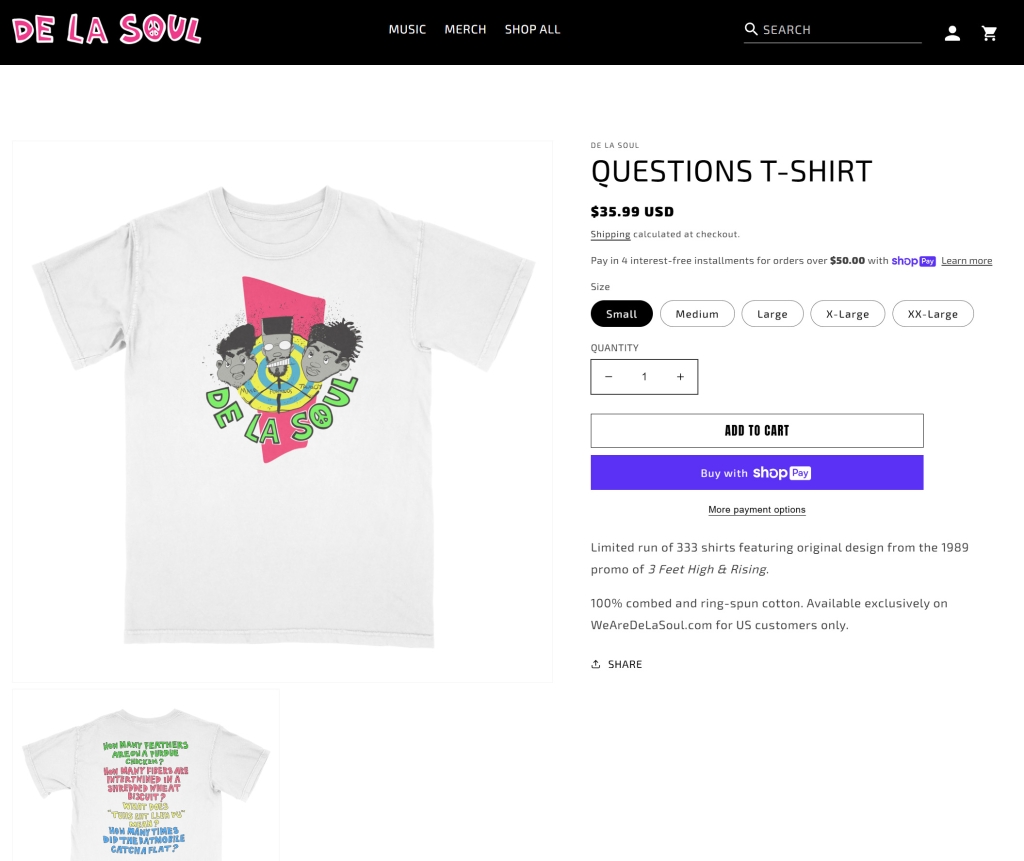This screenshot has width=1024, height=861.
Task: View the shirt back image thumbnail
Action: tap(146, 775)
